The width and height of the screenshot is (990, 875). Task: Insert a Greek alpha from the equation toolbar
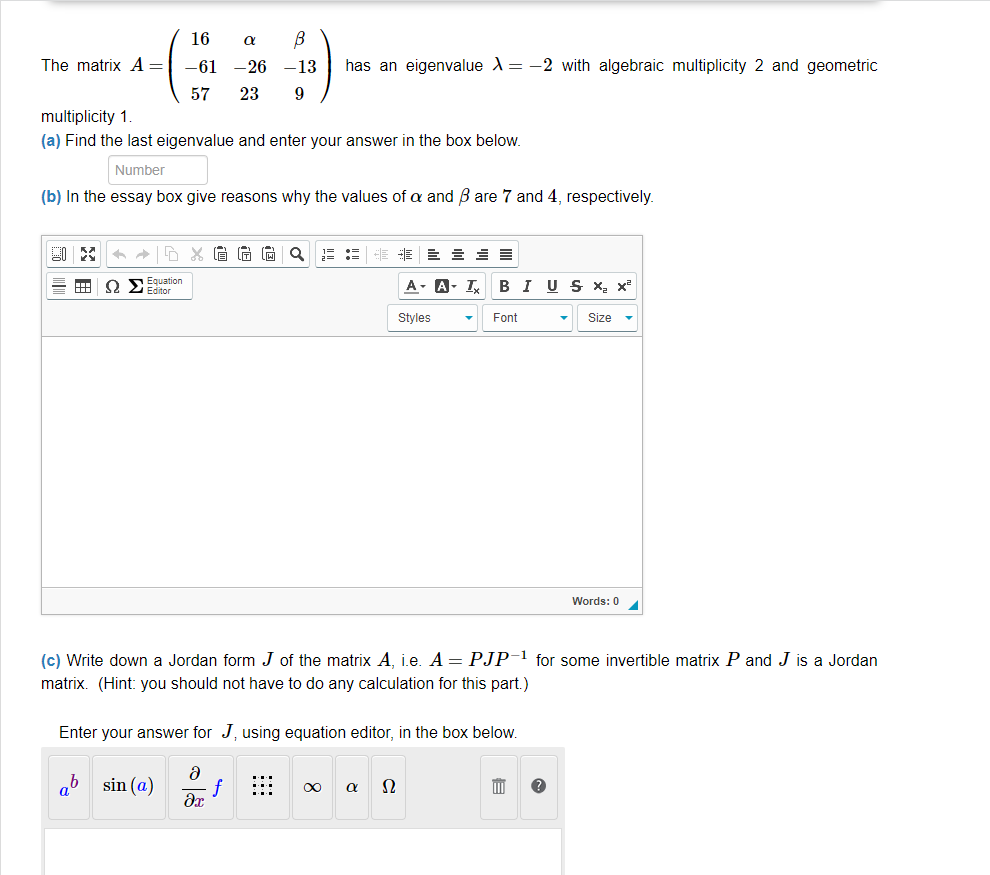pyautogui.click(x=351, y=787)
